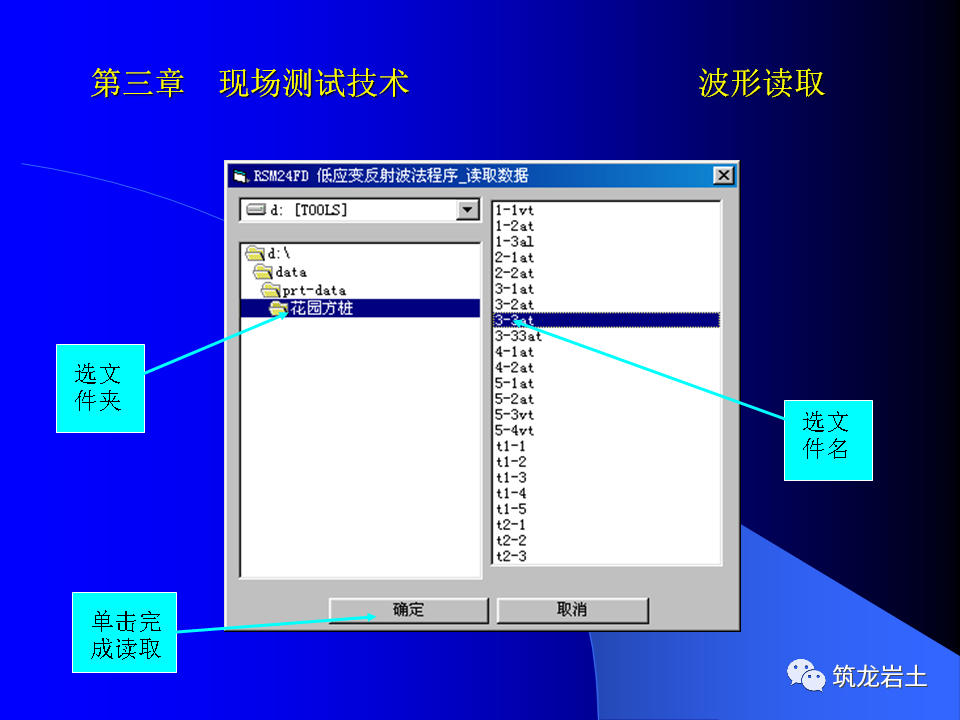The image size is (960, 720).
Task: Click the 确定 button to finish reading
Action: [408, 610]
